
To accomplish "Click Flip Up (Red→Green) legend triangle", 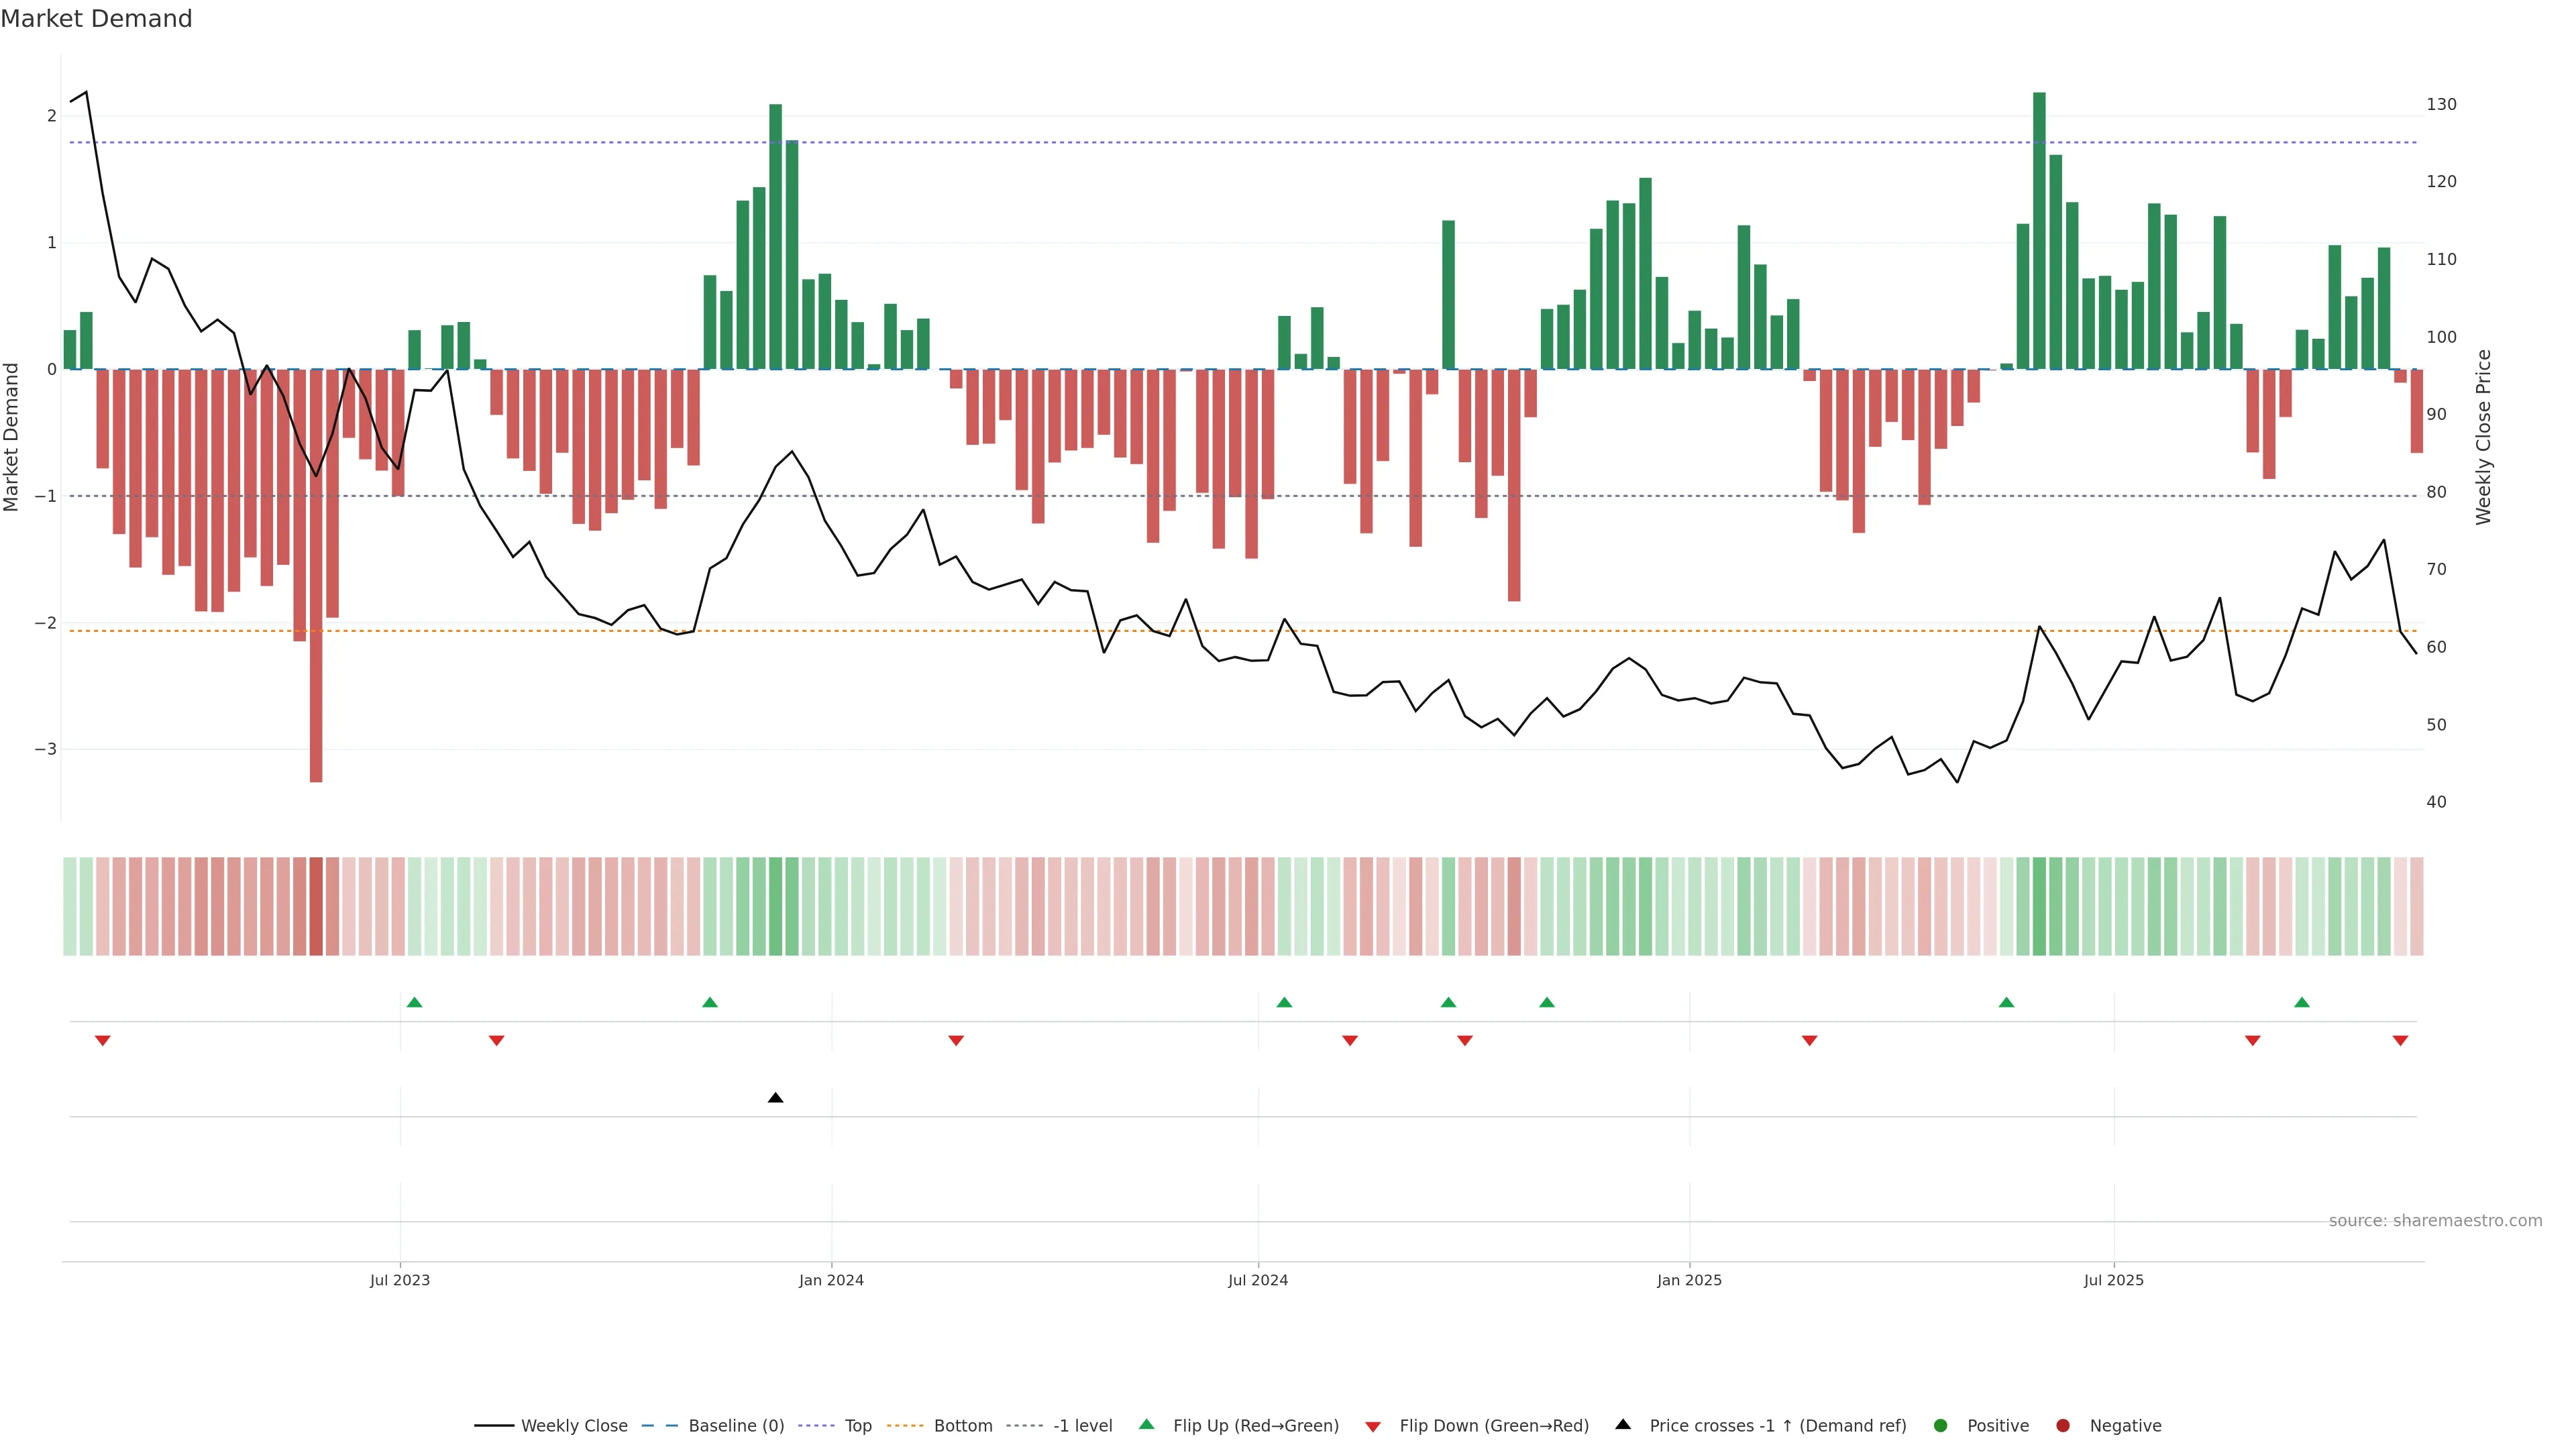I will pyautogui.click(x=1147, y=1424).
